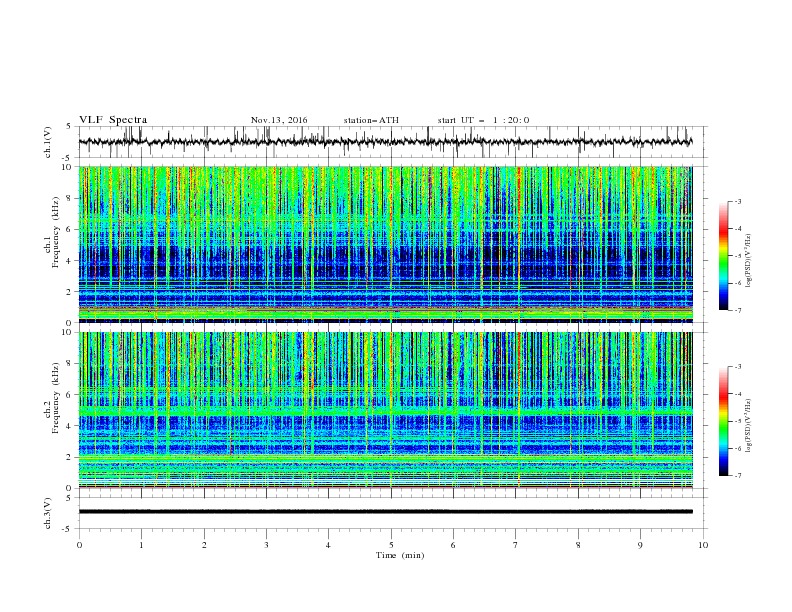The image size is (792, 612).
Task: Click the color bar next to ch.1 spectrogram
Action: [x=723, y=256]
